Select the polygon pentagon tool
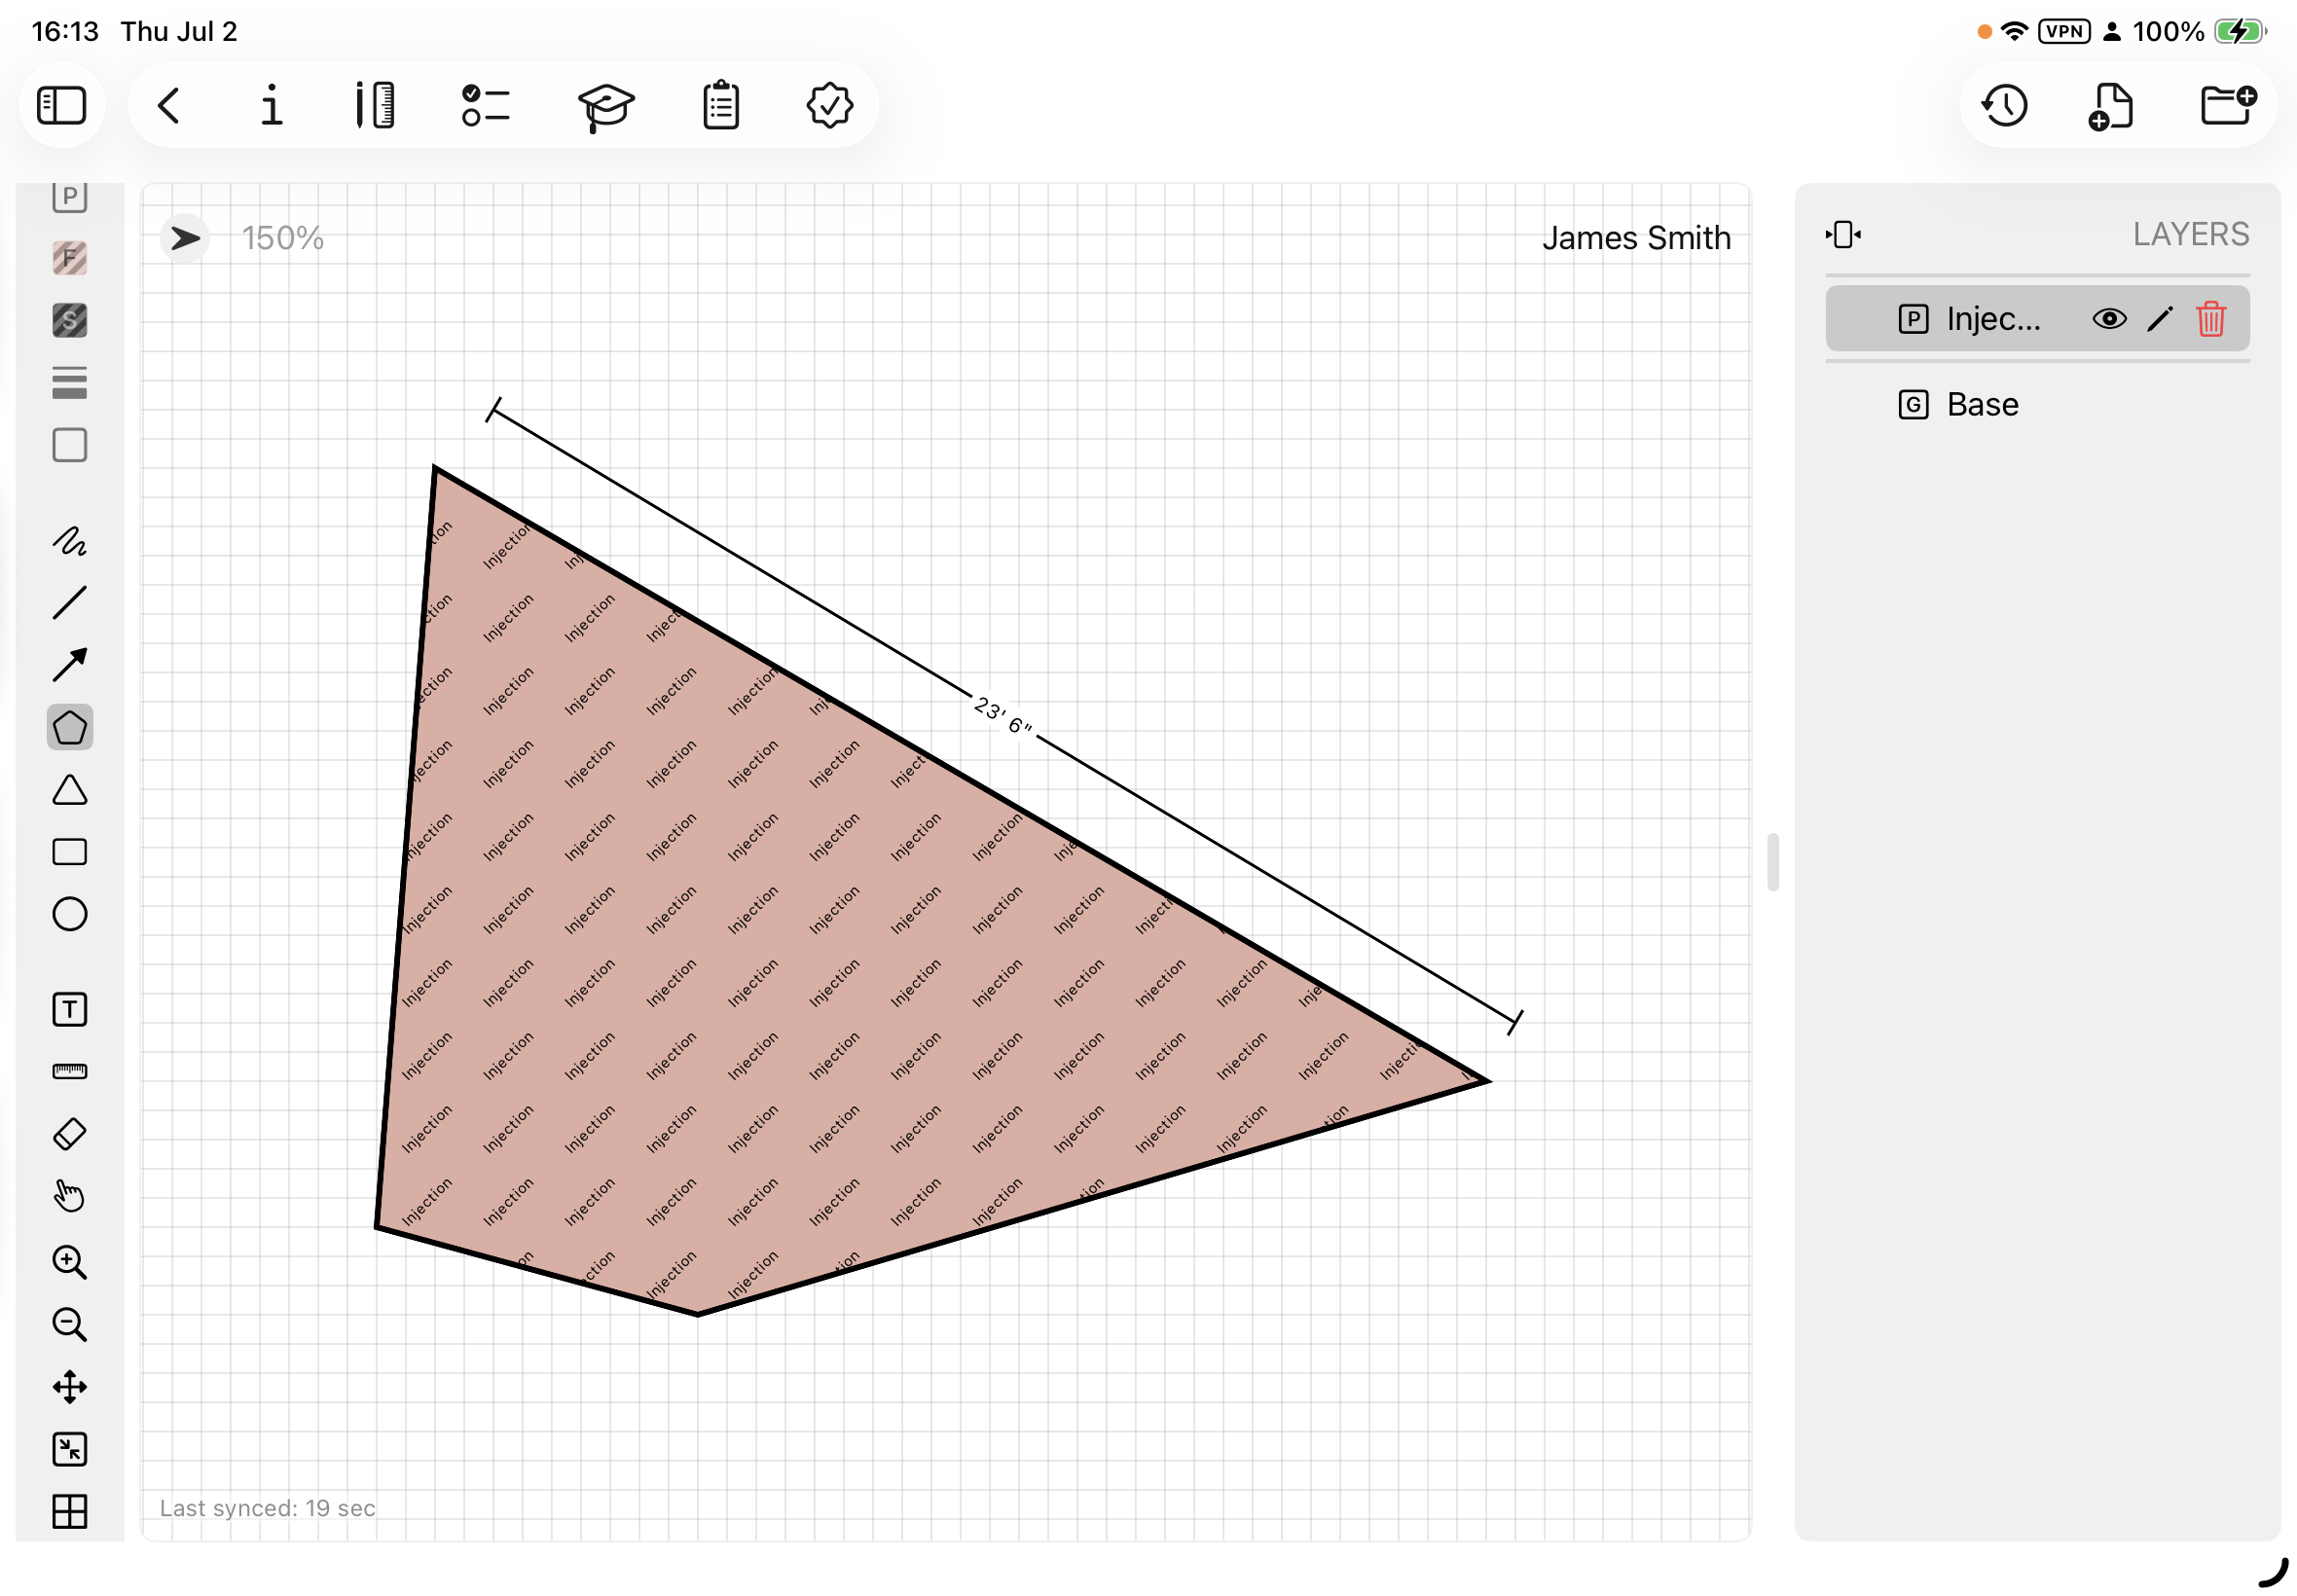The image size is (2297, 1596). coord(70,727)
